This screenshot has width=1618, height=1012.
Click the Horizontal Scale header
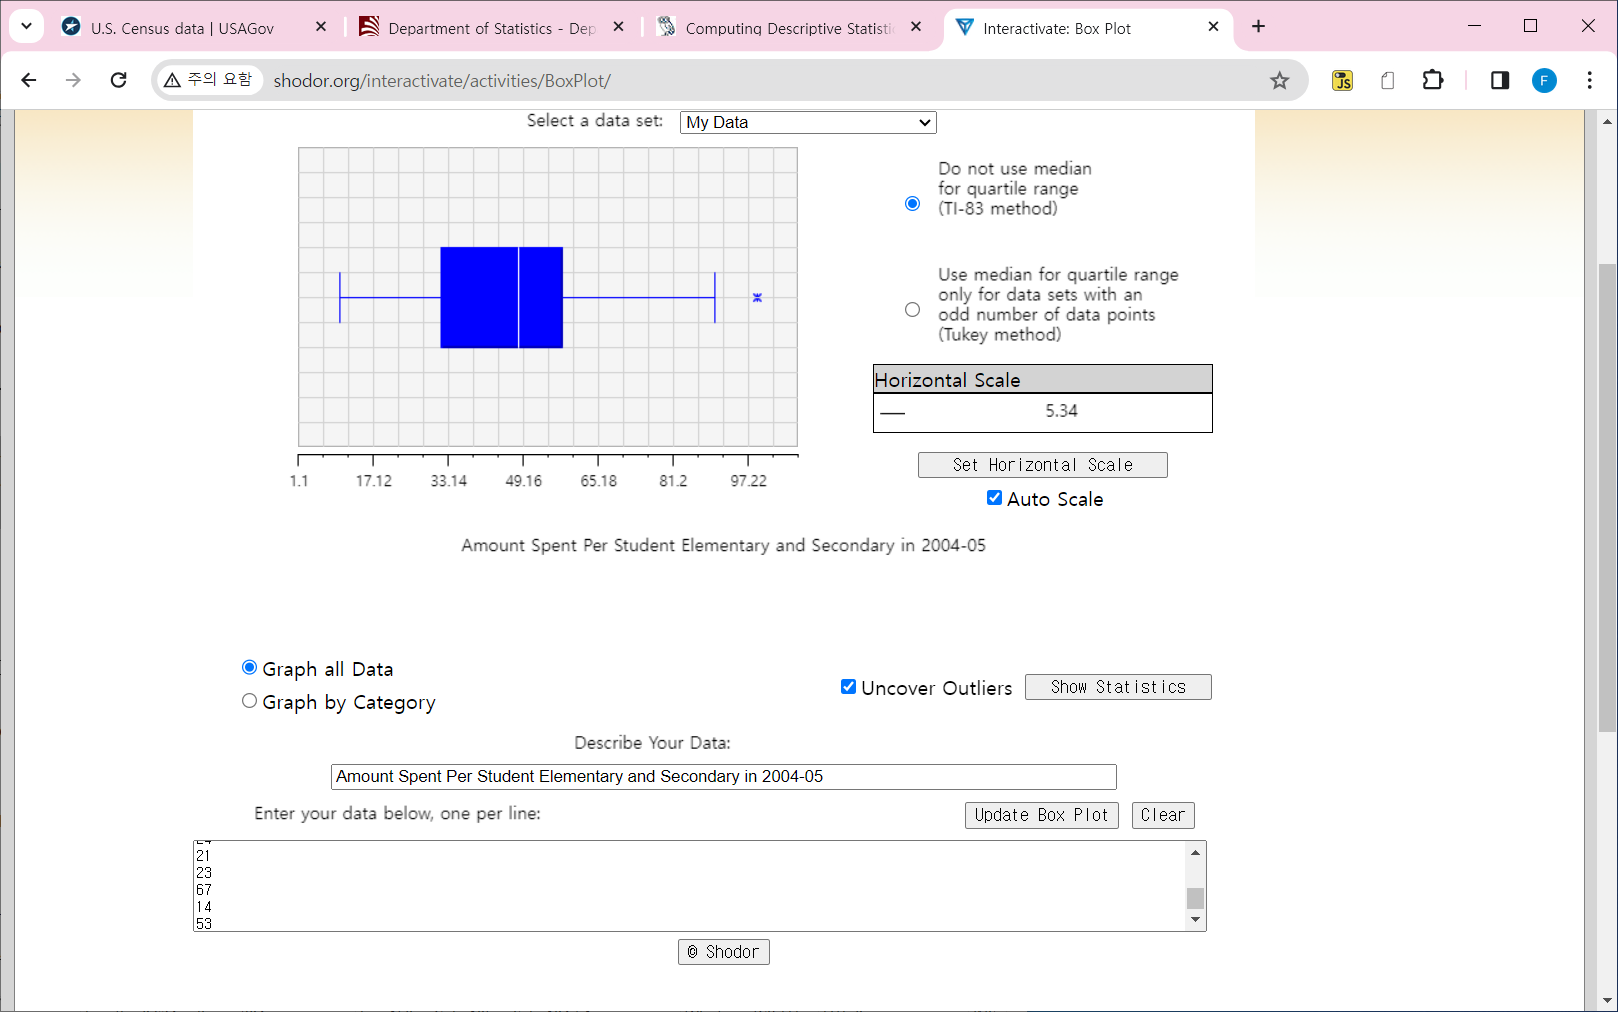click(x=1042, y=379)
